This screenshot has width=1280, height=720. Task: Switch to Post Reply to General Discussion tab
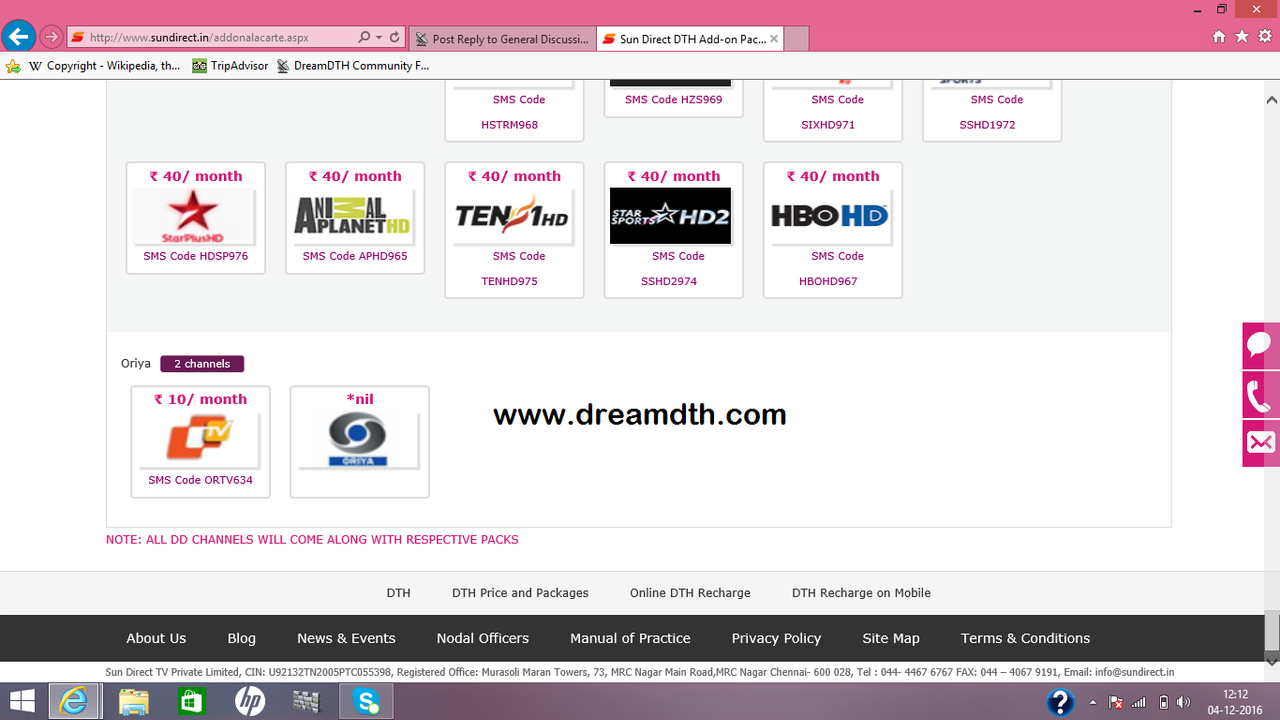pos(502,39)
